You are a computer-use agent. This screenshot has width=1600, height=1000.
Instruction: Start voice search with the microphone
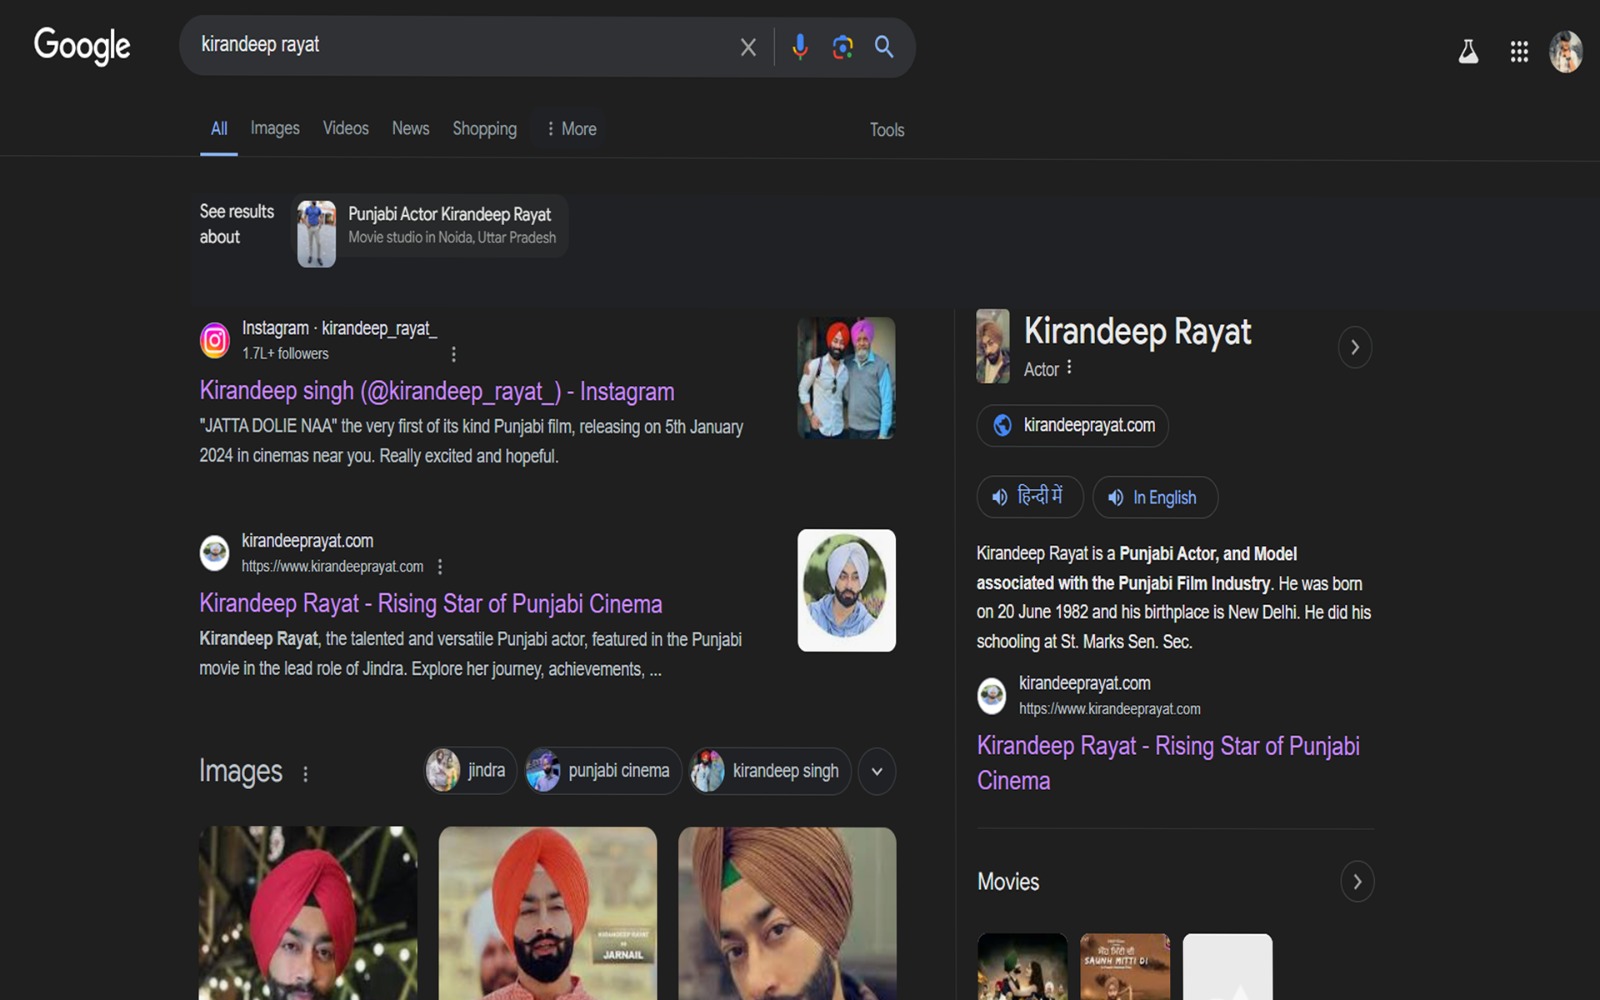pyautogui.click(x=800, y=47)
